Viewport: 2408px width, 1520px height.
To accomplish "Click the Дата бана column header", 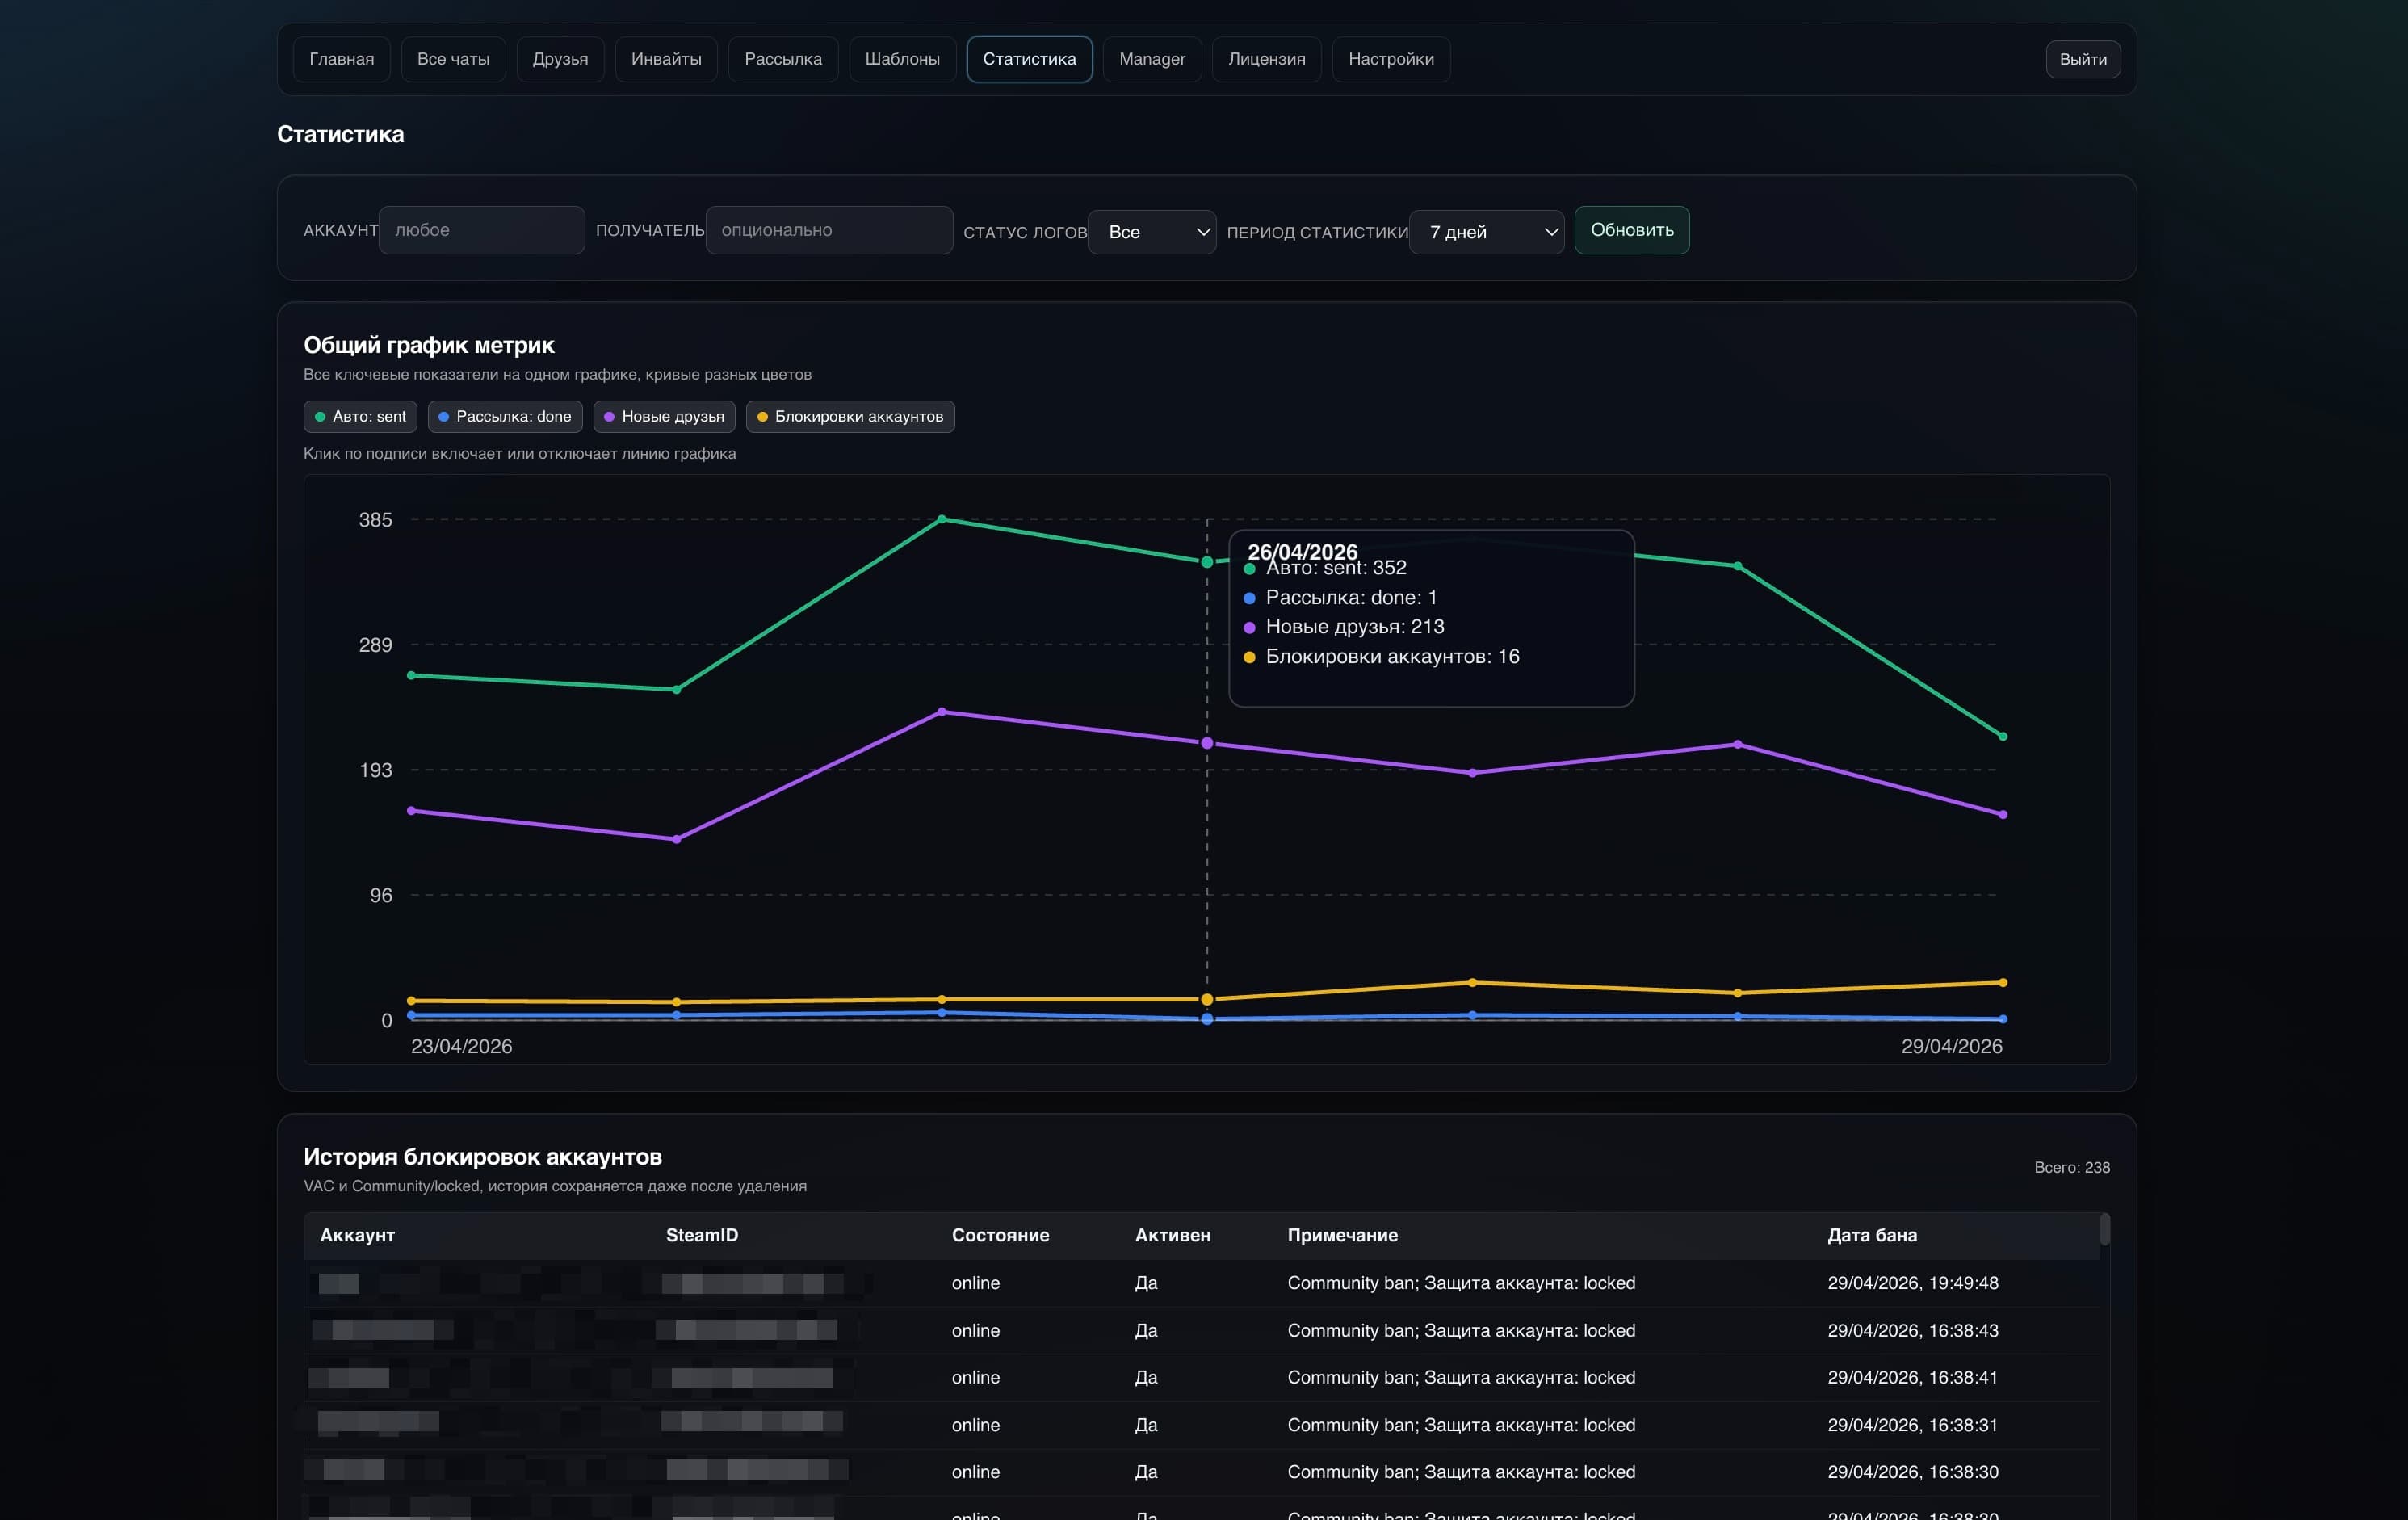I will (x=1872, y=1235).
